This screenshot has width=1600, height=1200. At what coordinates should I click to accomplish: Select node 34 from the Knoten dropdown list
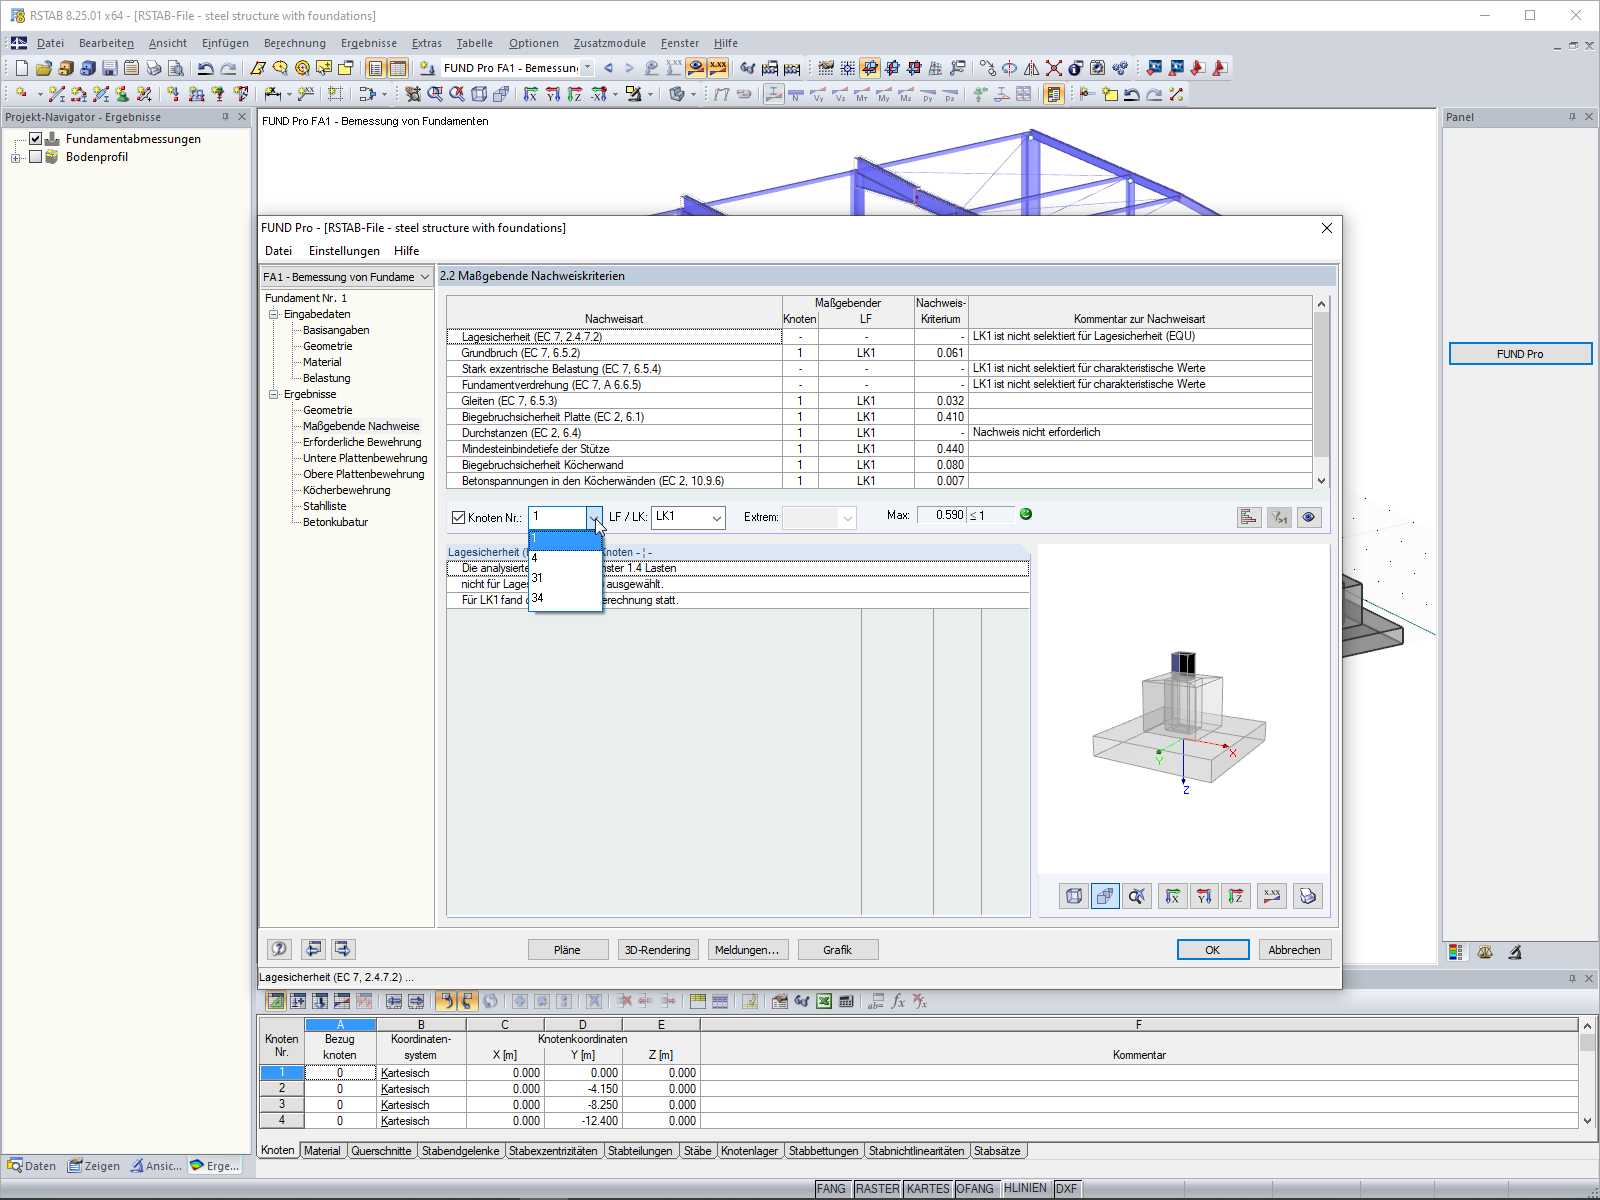pos(565,598)
